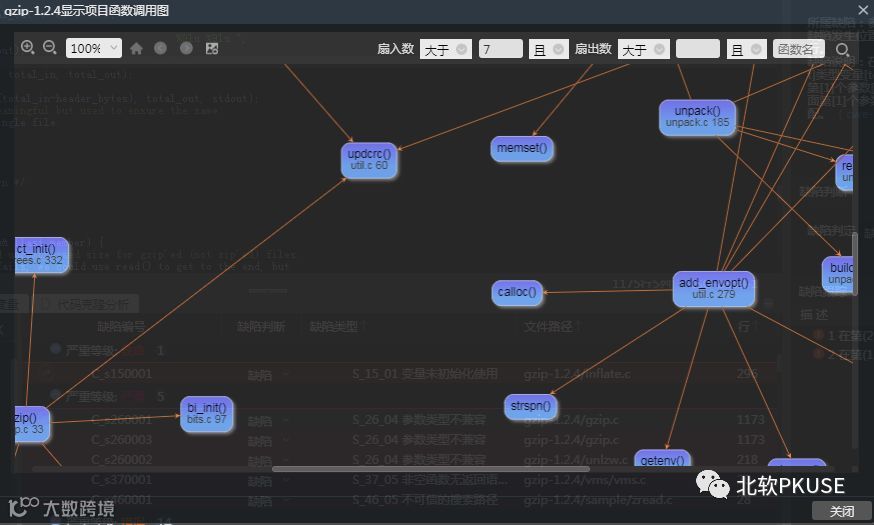The image size is (874, 525).
Task: Move the horizontal graph scrollbar thumb
Action: point(431,469)
